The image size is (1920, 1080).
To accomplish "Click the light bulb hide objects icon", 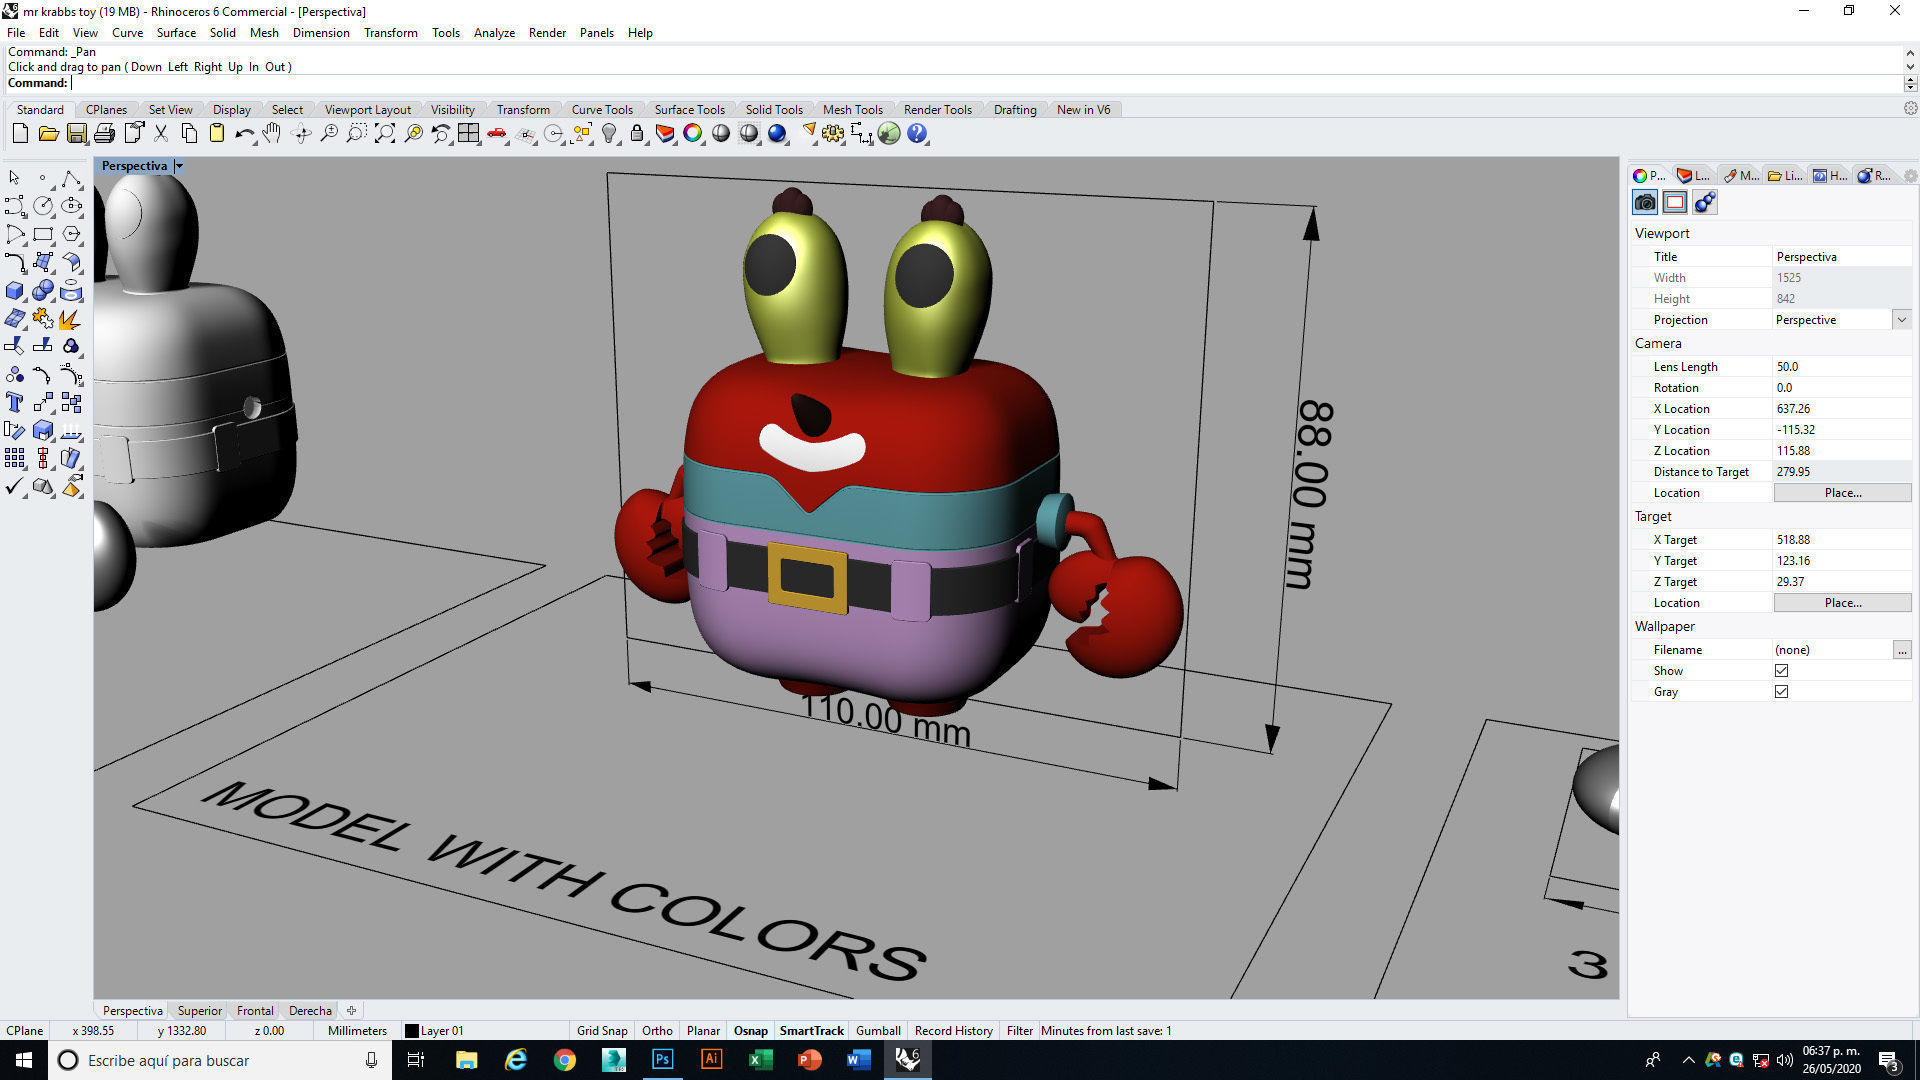I will tap(609, 134).
